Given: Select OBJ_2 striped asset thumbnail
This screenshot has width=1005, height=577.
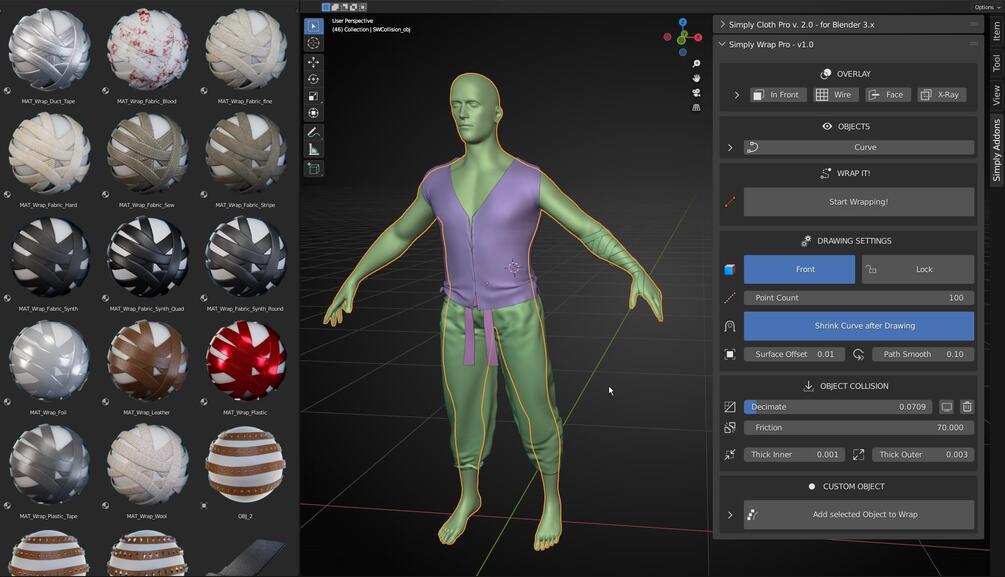Looking at the screenshot, I should [245, 465].
